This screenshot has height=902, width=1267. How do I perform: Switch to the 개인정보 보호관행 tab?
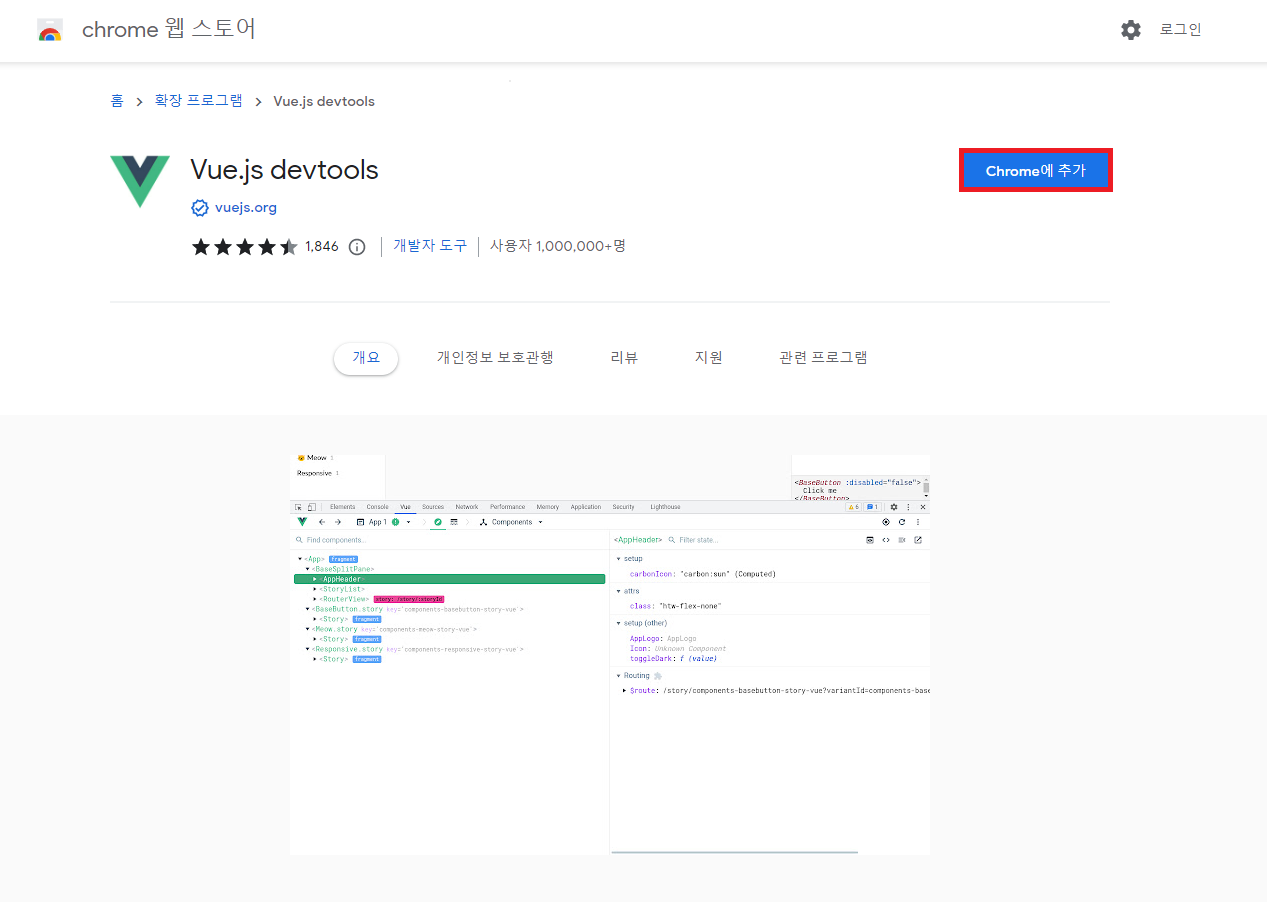(495, 357)
